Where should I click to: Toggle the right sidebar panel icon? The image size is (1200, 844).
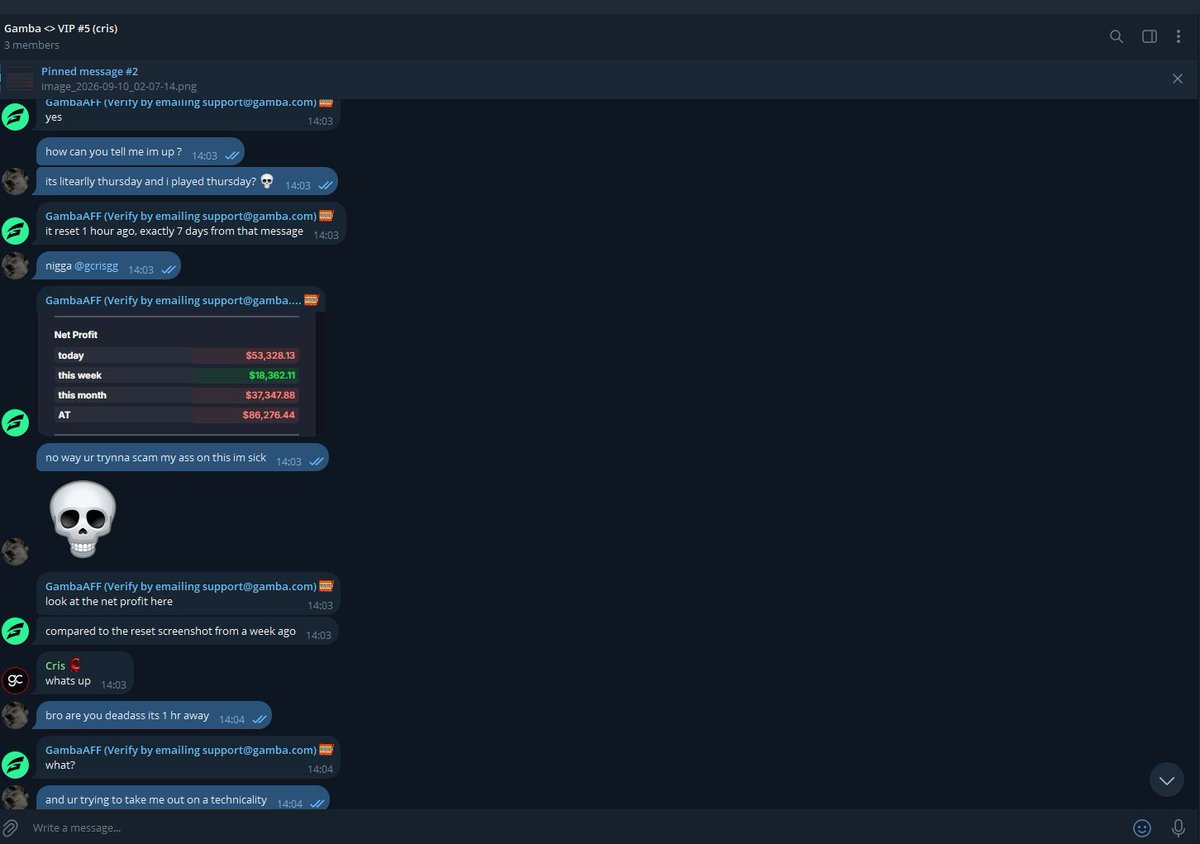pyautogui.click(x=1150, y=36)
